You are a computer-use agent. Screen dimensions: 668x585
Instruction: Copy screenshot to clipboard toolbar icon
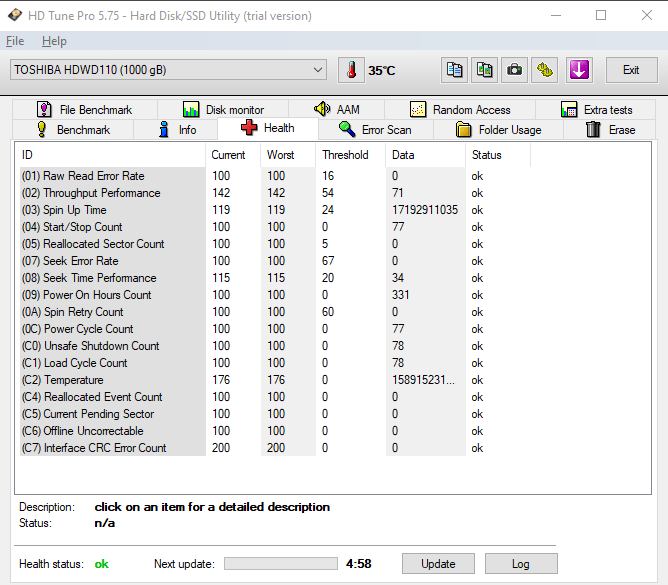click(x=484, y=70)
